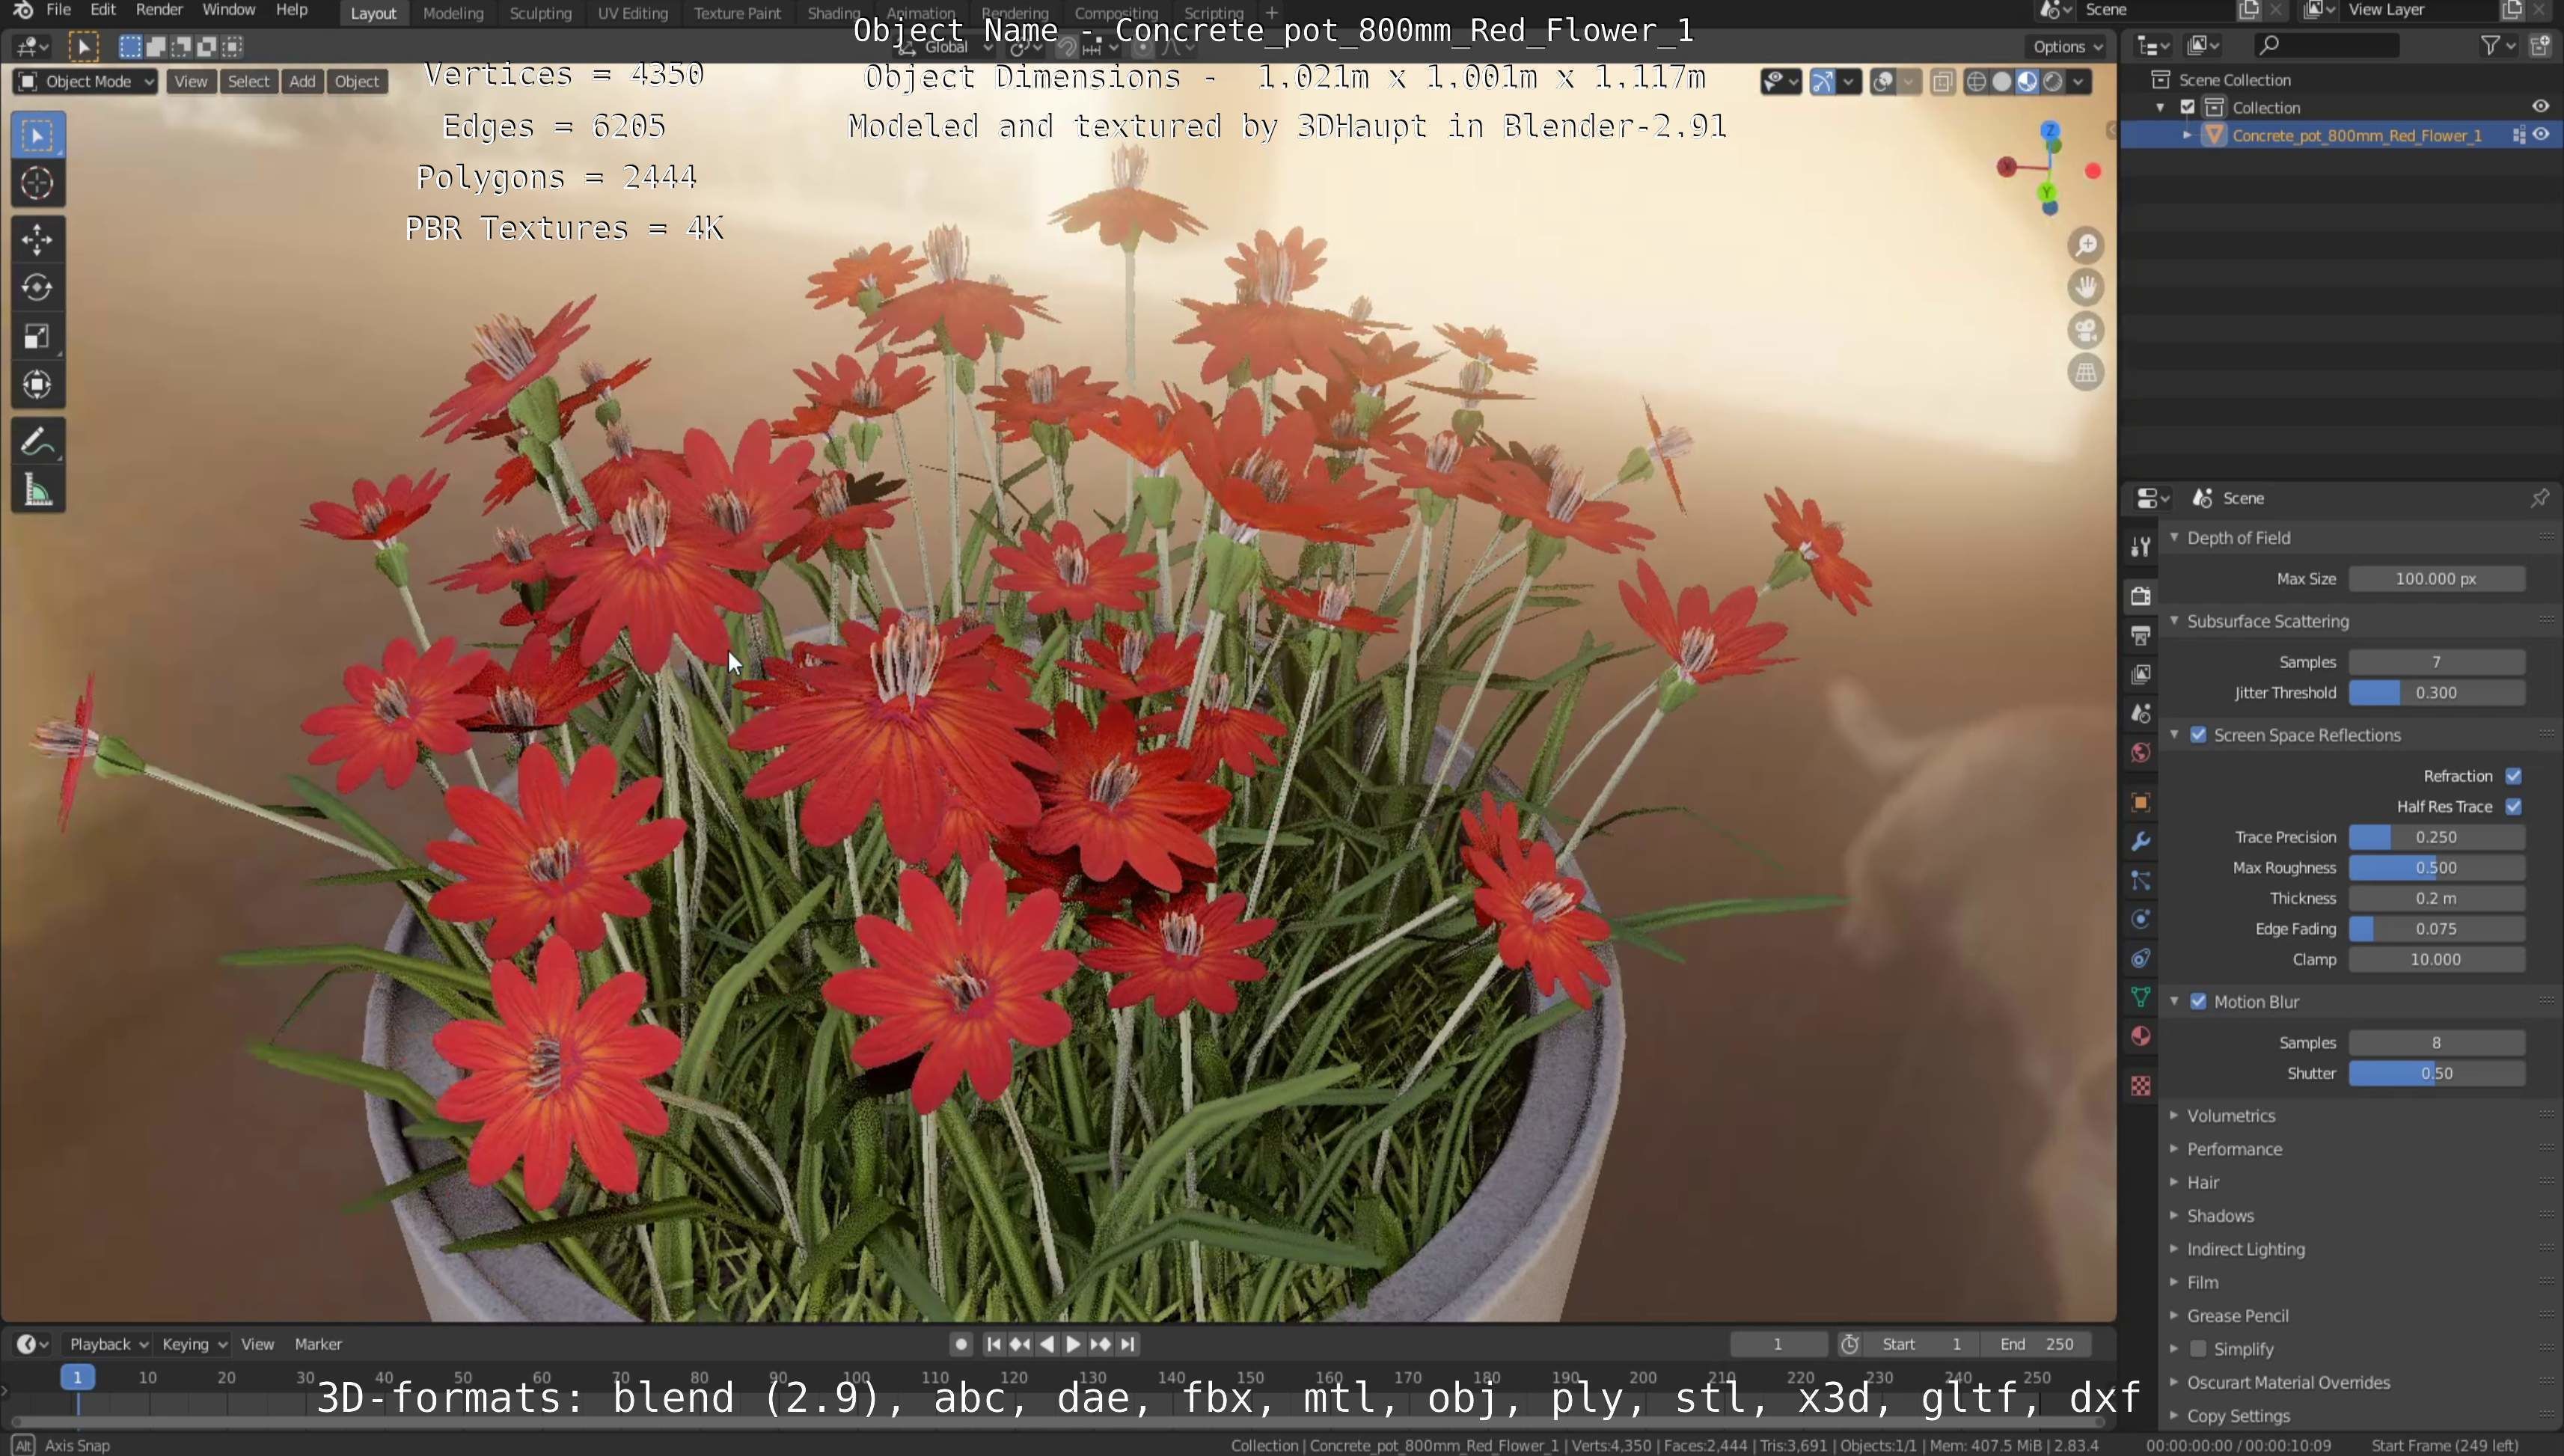The width and height of the screenshot is (2564, 1456).
Task: Toggle Screen Space Reflections checkbox
Action: [x=2198, y=735]
